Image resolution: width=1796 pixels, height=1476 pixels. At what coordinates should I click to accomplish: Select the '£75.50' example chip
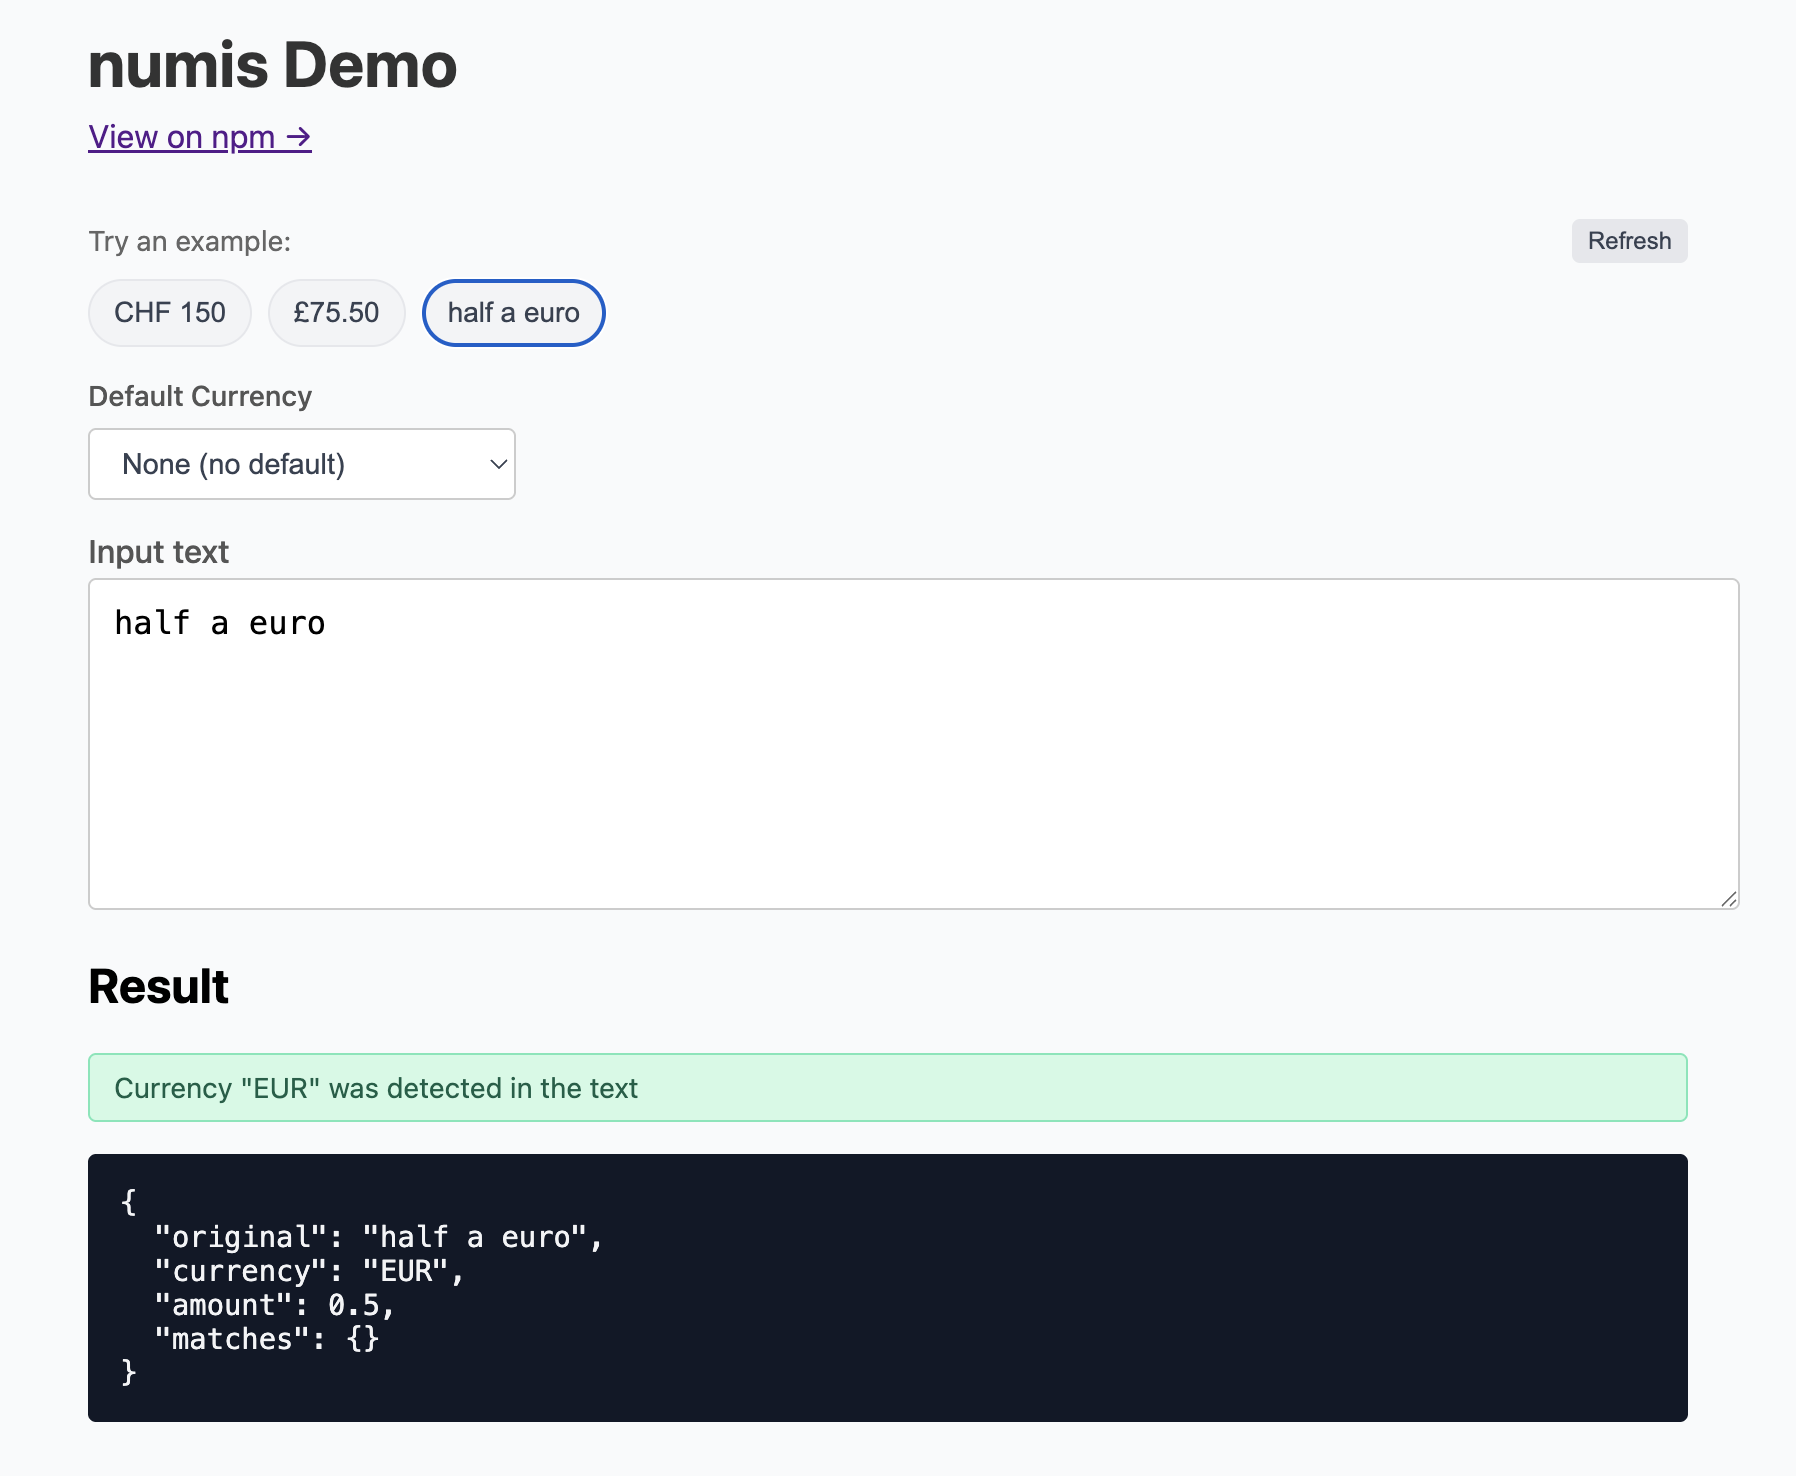[336, 313]
